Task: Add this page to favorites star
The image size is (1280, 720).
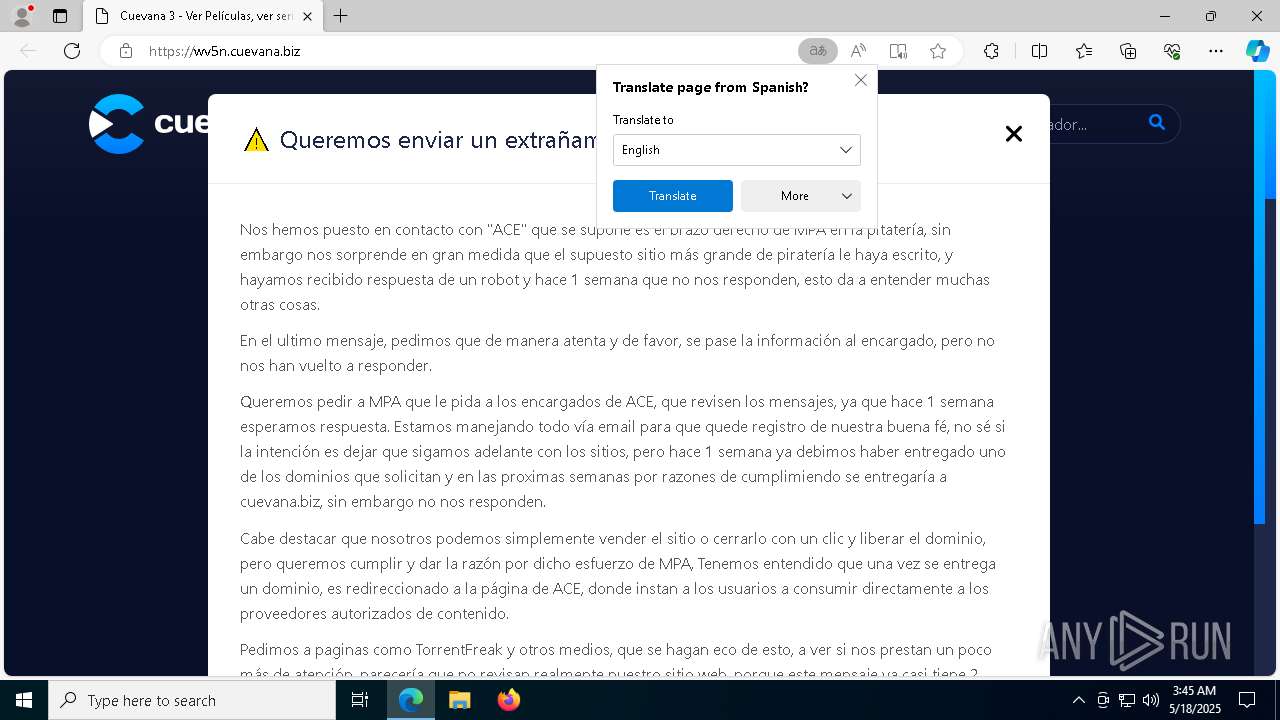Action: 938,51
